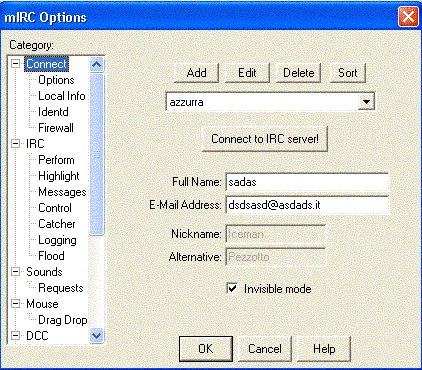422x370 pixels.
Task: Click the Add server button
Action: (x=196, y=73)
